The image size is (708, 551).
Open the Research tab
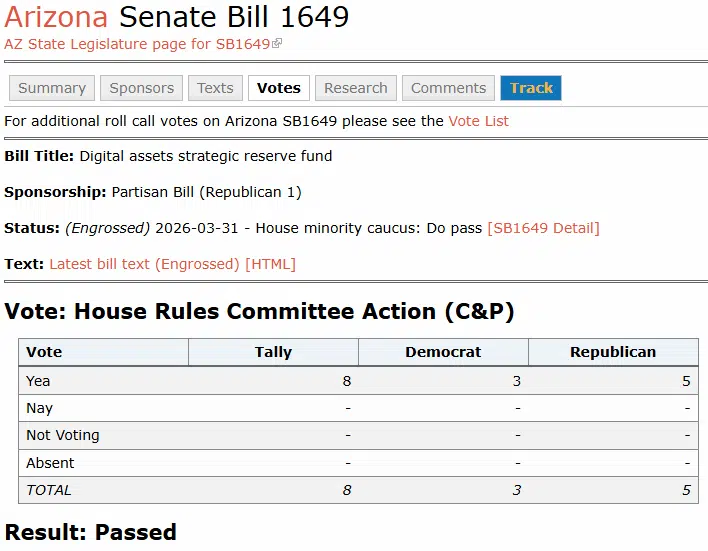pyautogui.click(x=356, y=88)
